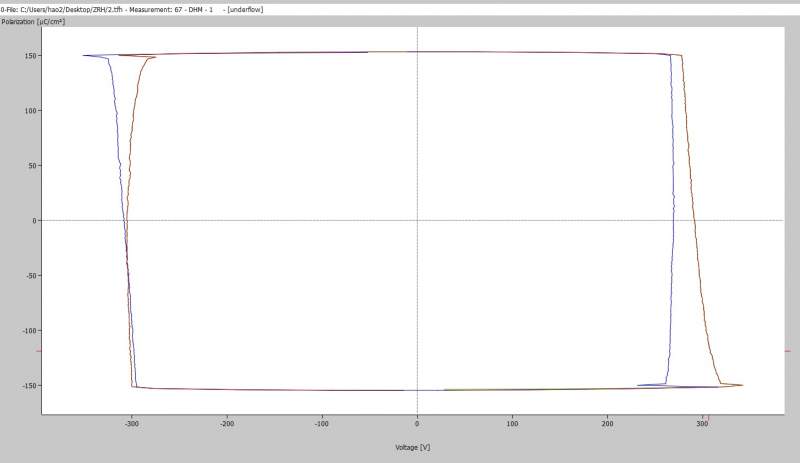Click the Polarization [µC/cm²] axis title
Viewport: 800px width, 463px height.
[33, 22]
